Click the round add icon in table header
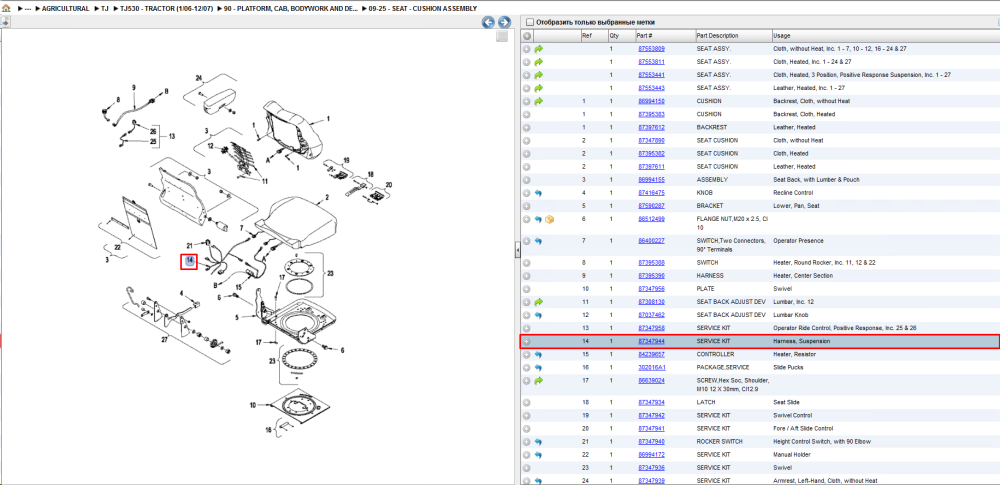The width and height of the screenshot is (1000, 485). point(527,36)
